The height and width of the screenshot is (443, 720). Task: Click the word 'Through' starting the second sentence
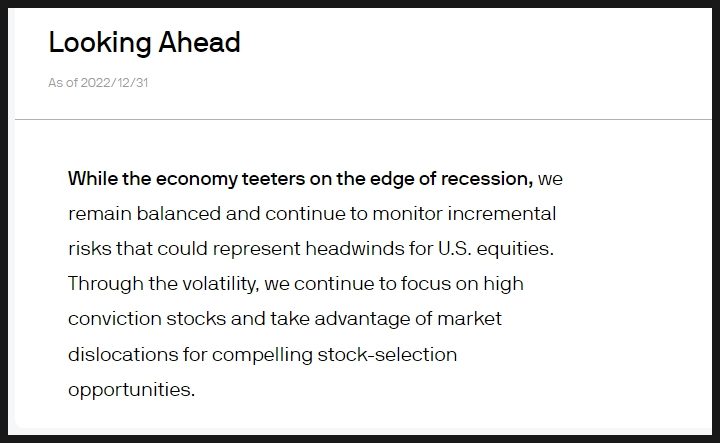tap(106, 284)
